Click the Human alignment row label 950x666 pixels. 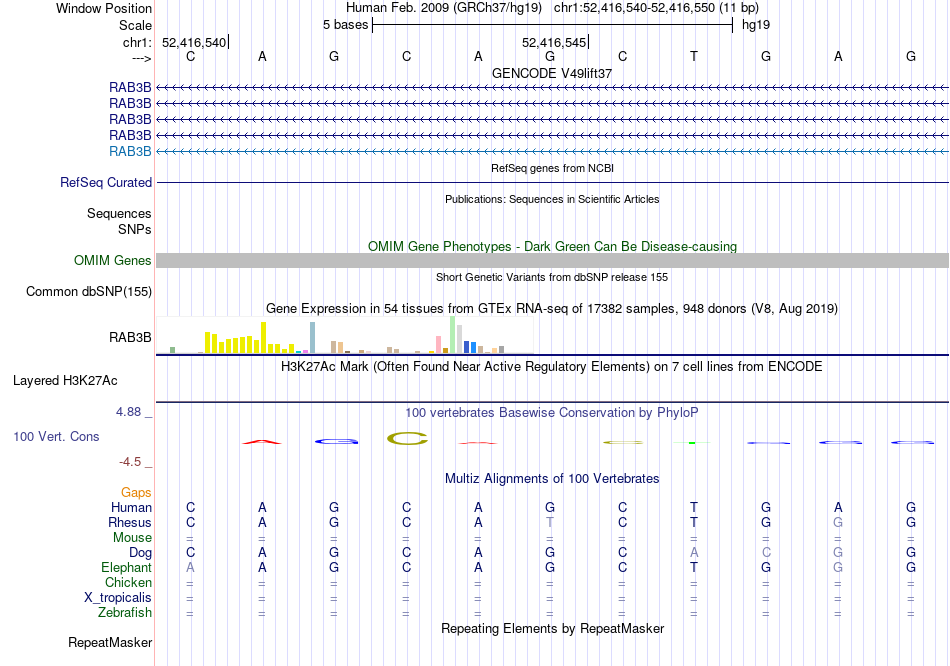(x=131, y=508)
